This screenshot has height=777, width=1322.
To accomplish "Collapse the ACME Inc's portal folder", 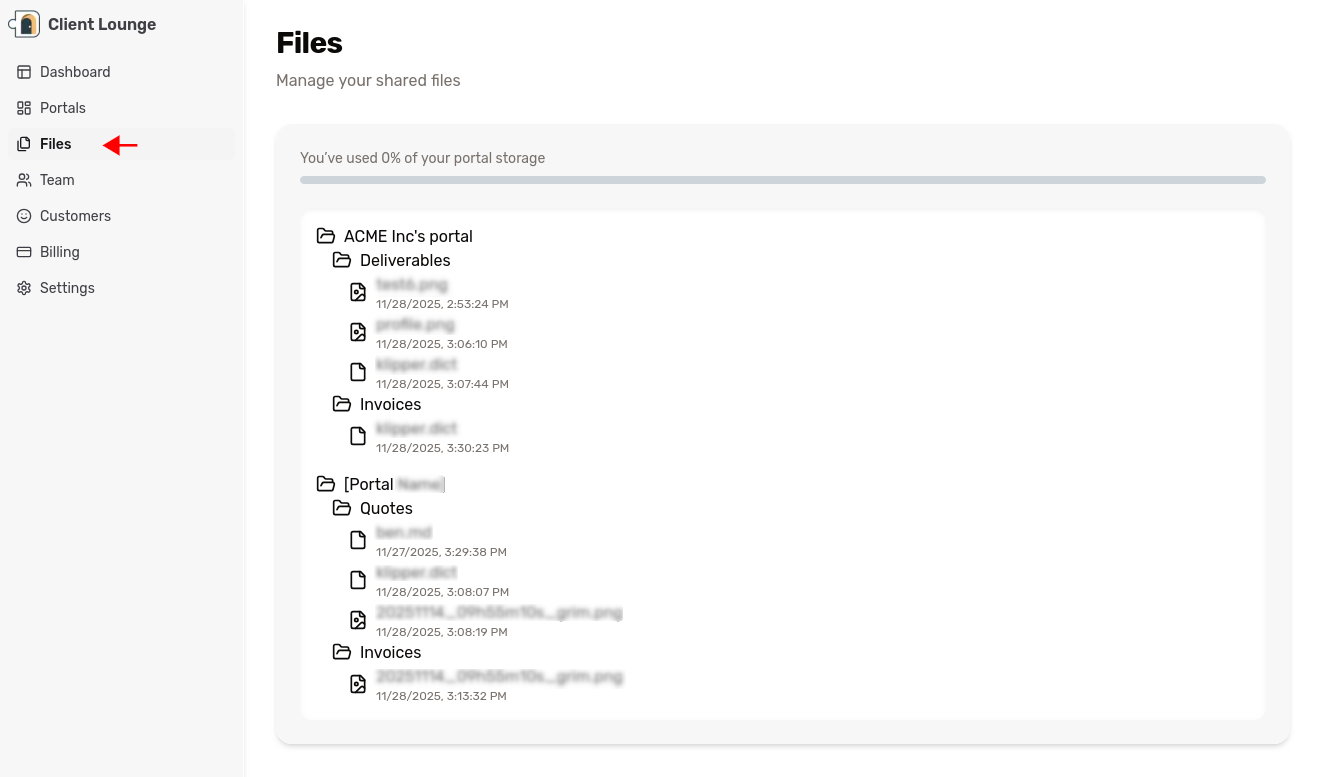I will [326, 235].
